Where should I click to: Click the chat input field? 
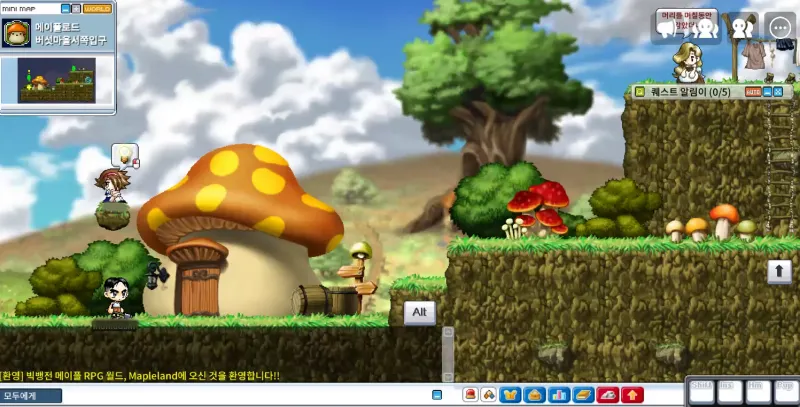click(x=245, y=396)
